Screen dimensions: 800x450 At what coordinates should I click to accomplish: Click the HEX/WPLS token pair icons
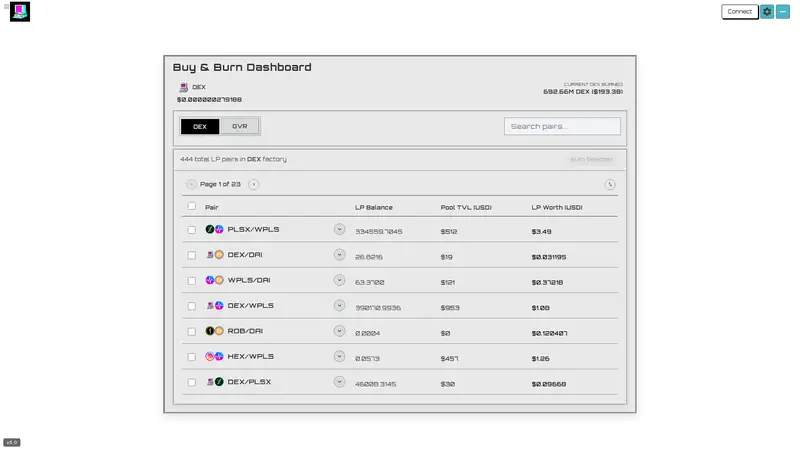tap(214, 357)
